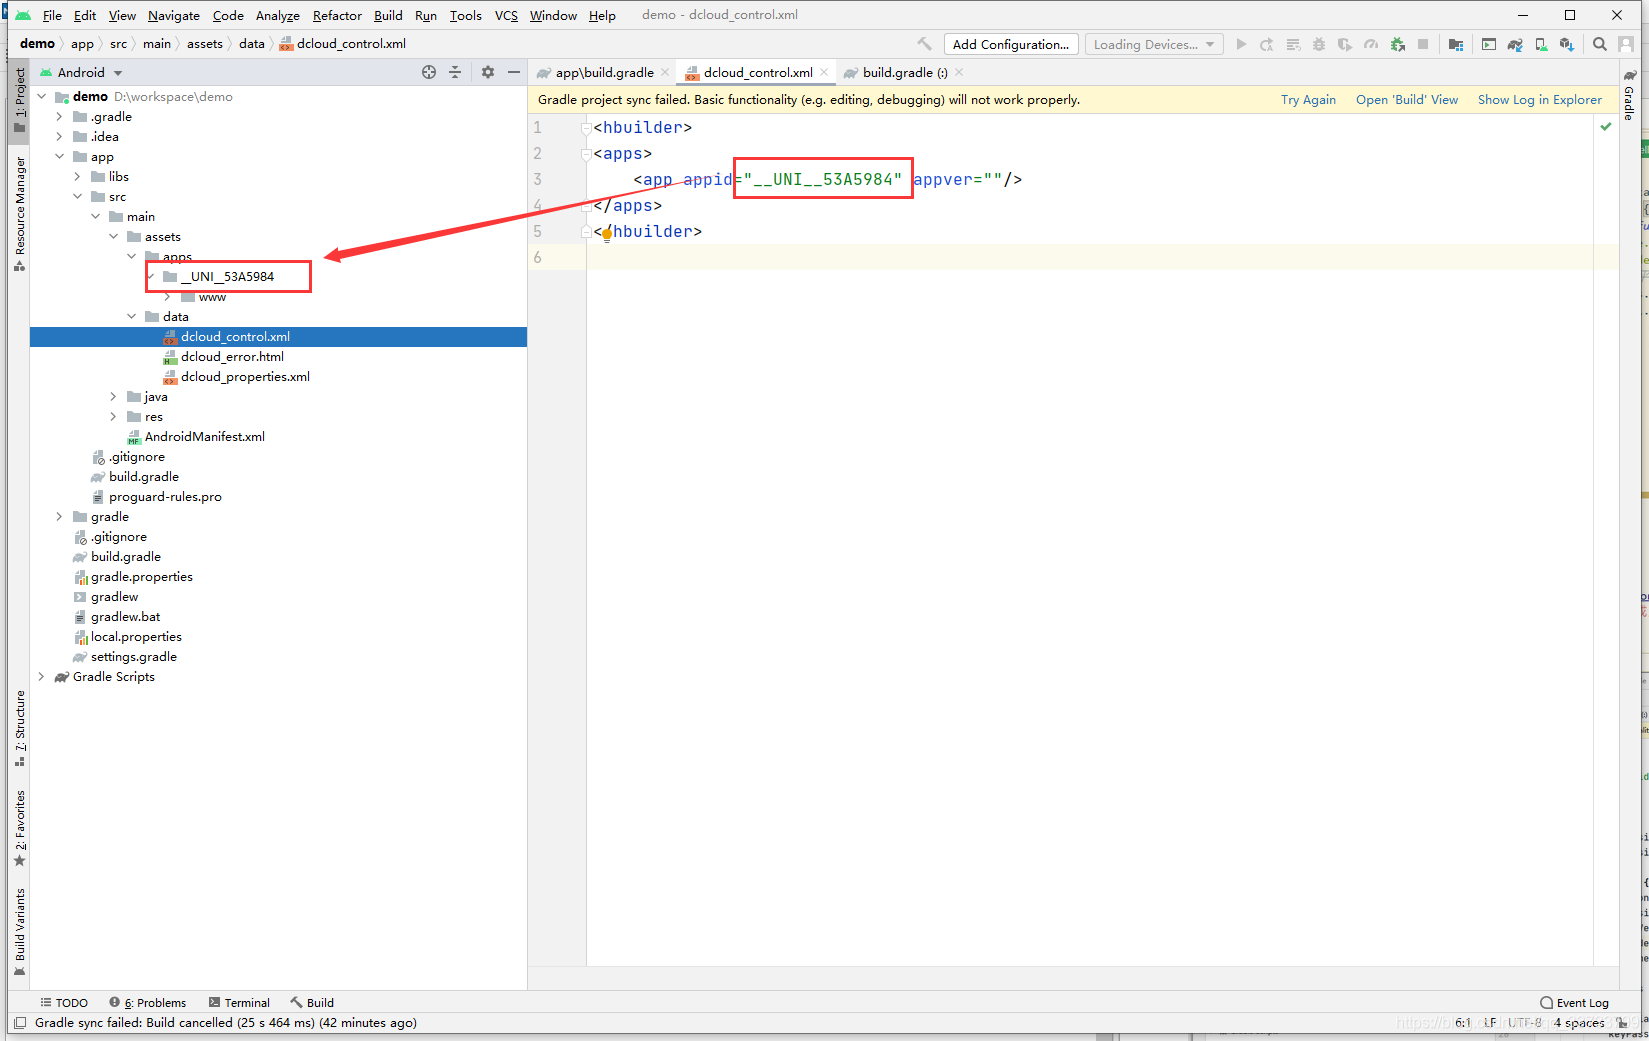1649x1041 pixels.
Task: Open the Gradle side tool window
Action: point(1629,96)
